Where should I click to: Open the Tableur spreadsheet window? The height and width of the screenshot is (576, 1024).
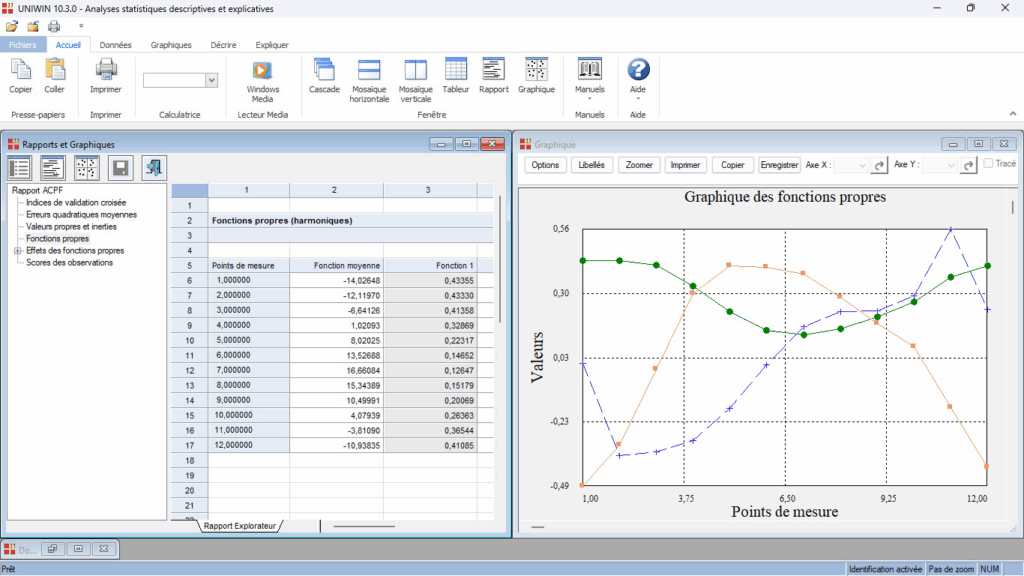456,69
